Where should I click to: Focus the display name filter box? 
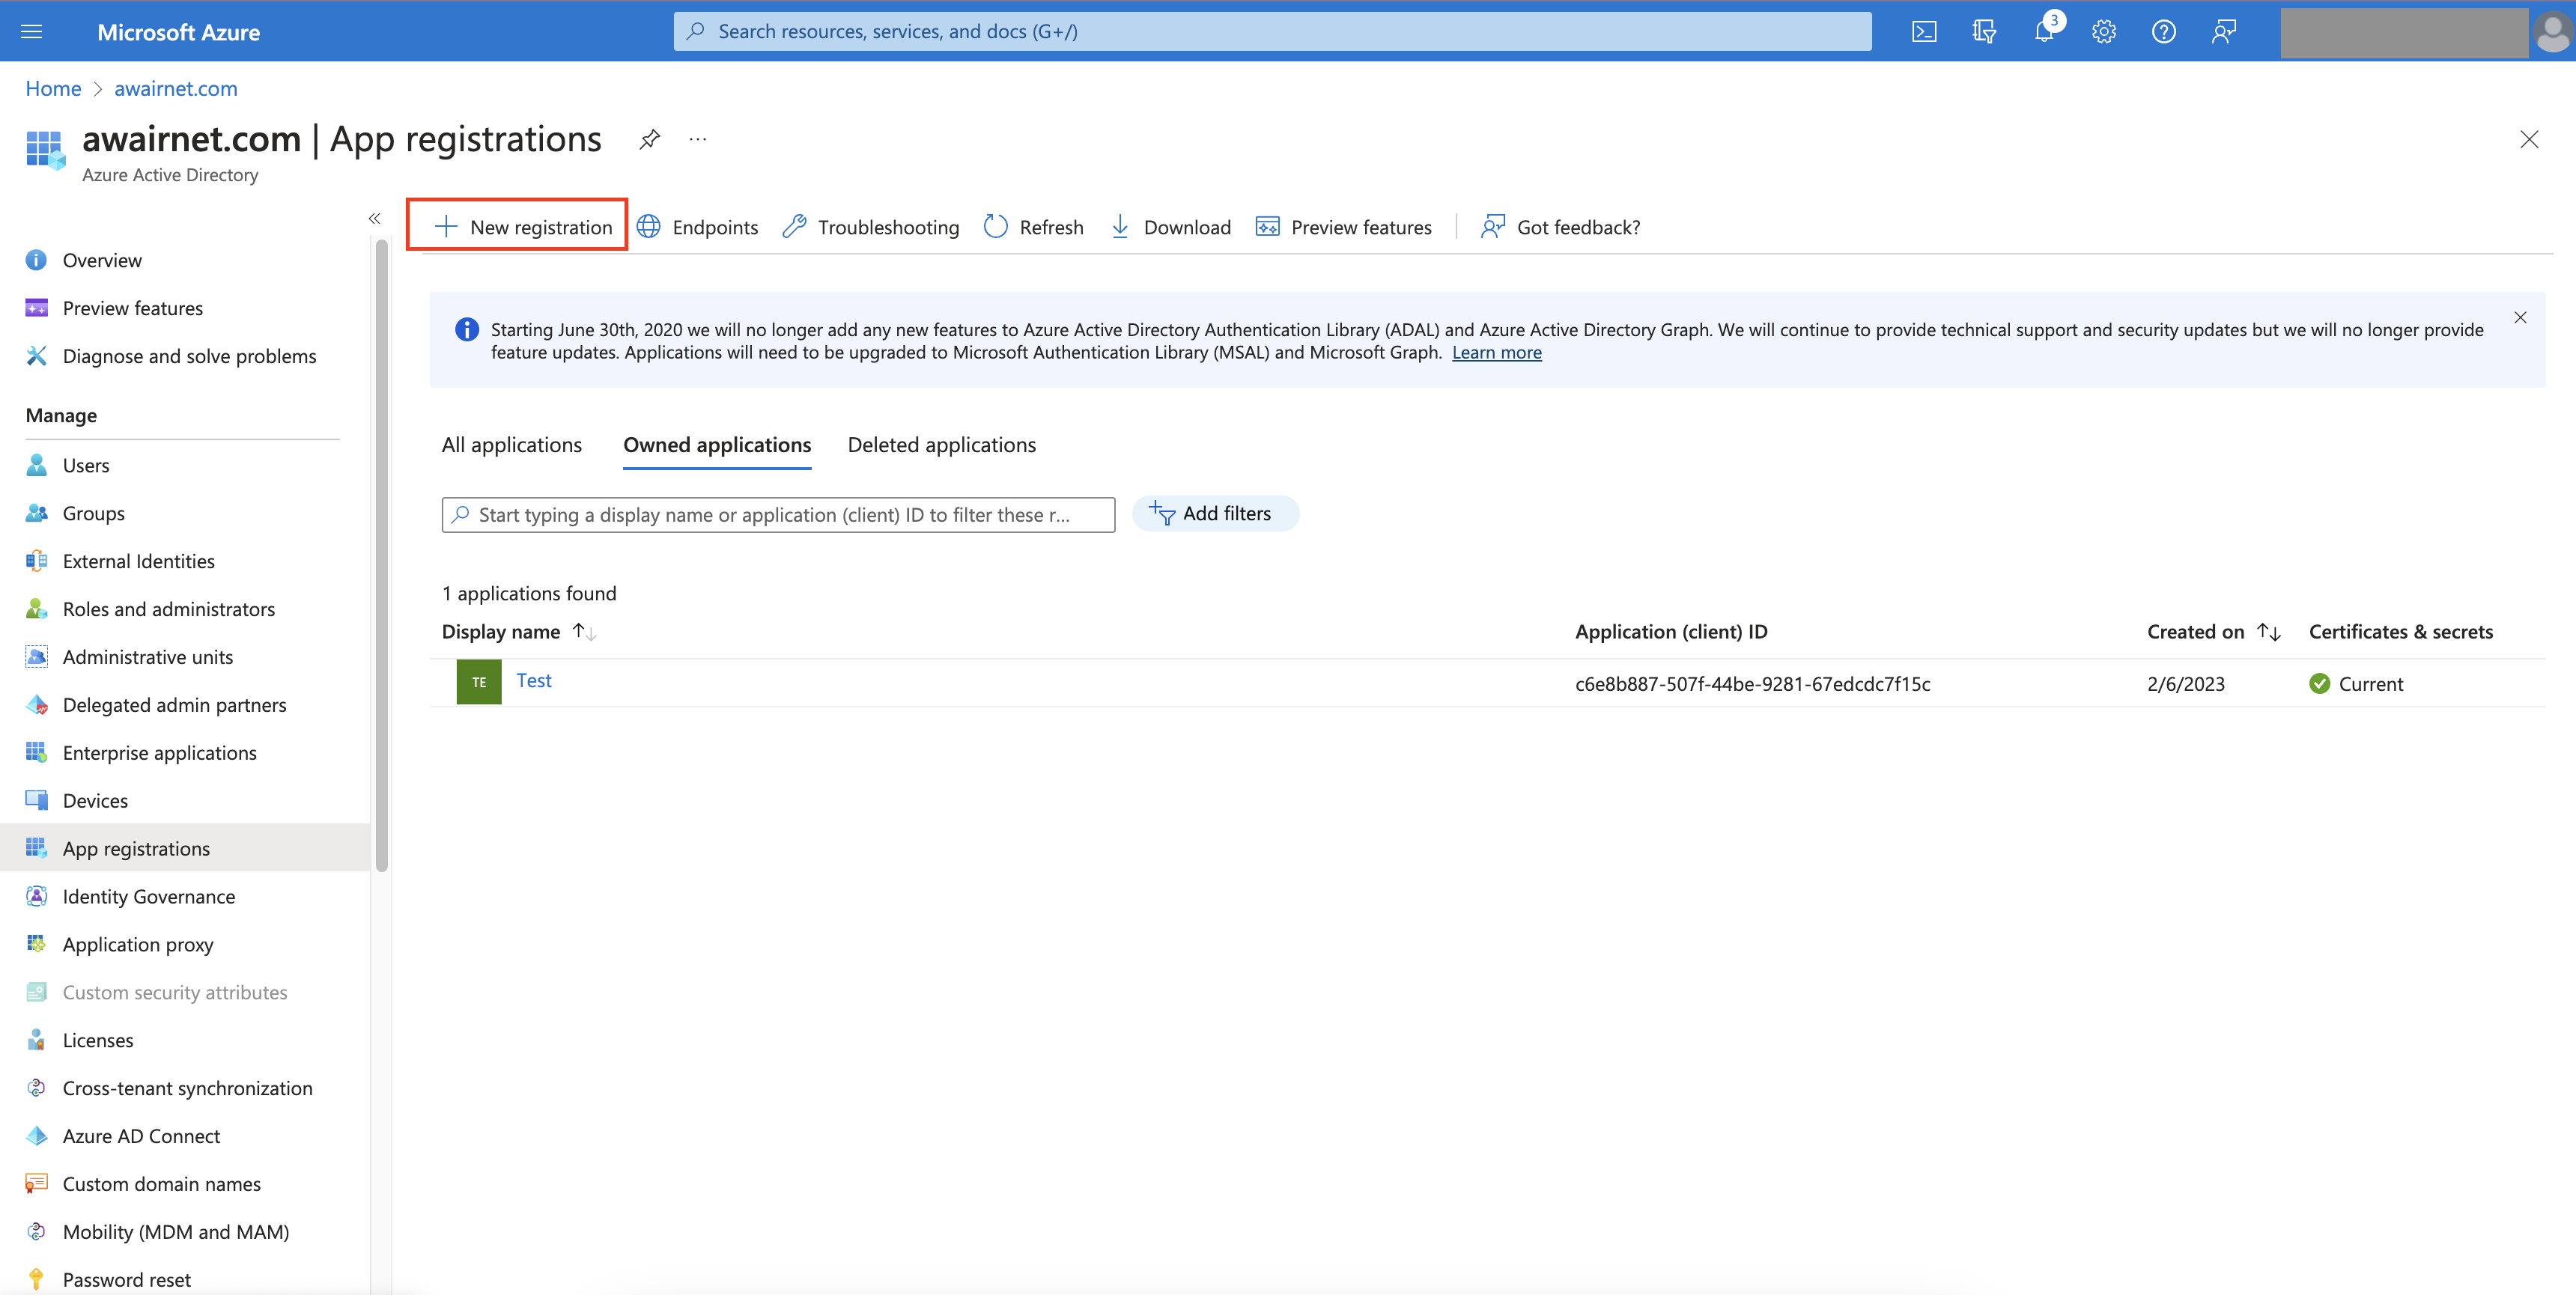[778, 515]
